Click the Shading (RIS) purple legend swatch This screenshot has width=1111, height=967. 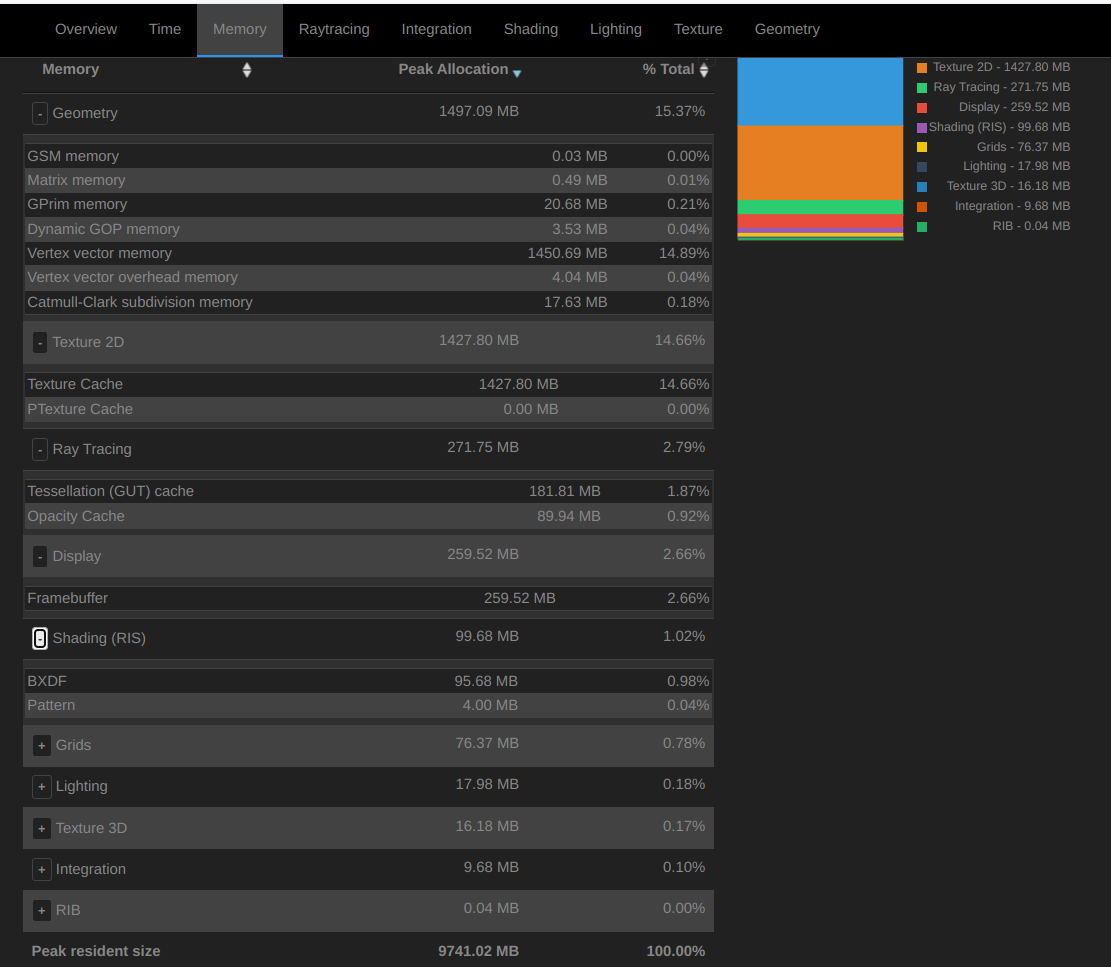tap(922, 128)
